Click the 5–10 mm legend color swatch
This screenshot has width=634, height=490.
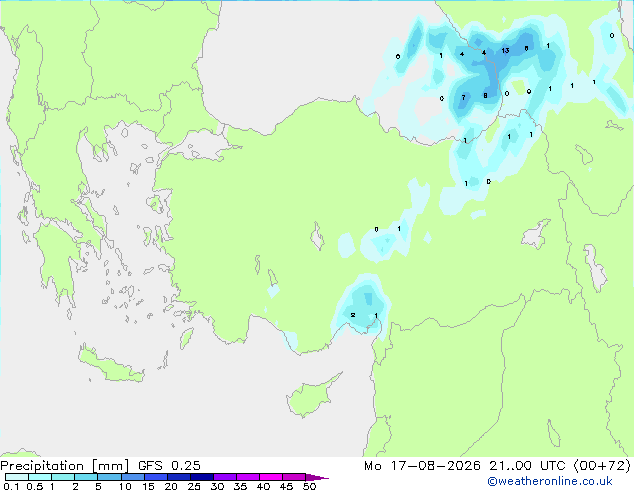(109, 477)
